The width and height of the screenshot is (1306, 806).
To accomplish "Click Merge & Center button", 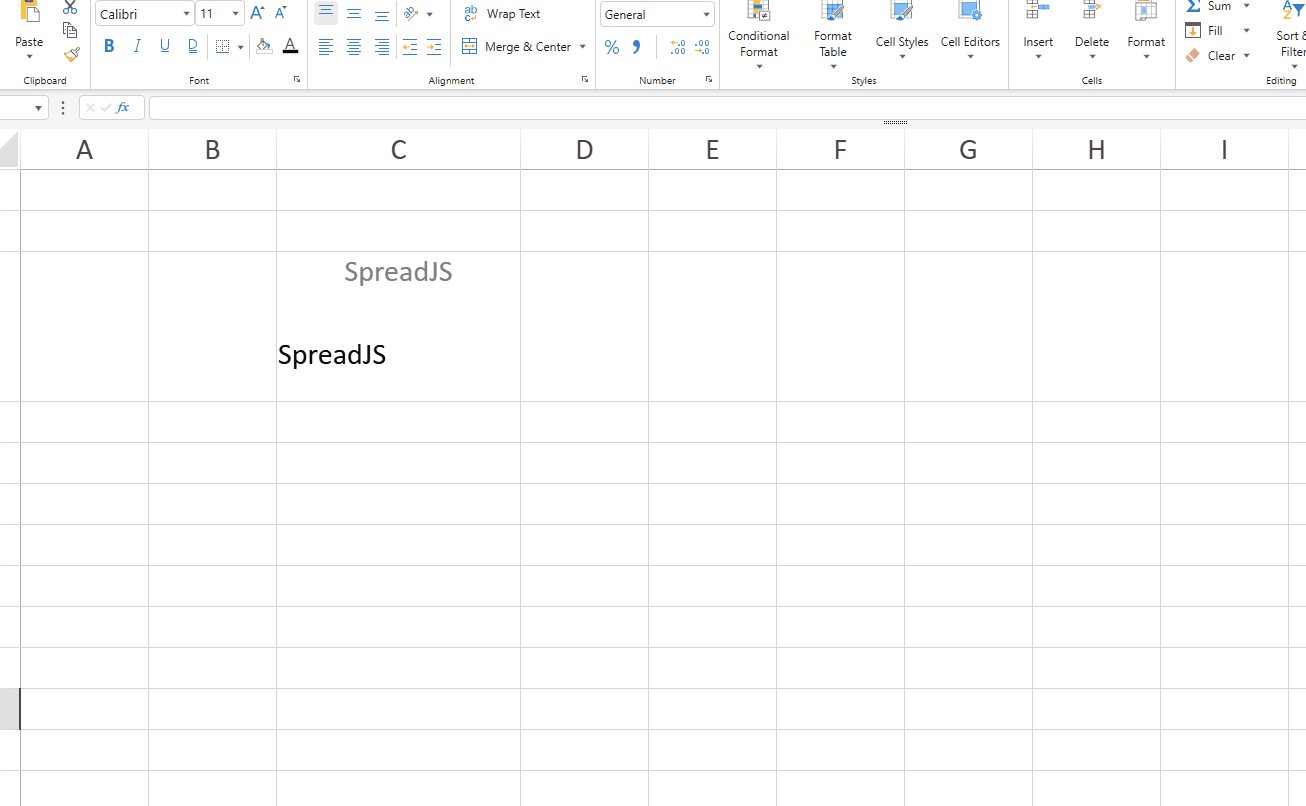I will (x=517, y=47).
